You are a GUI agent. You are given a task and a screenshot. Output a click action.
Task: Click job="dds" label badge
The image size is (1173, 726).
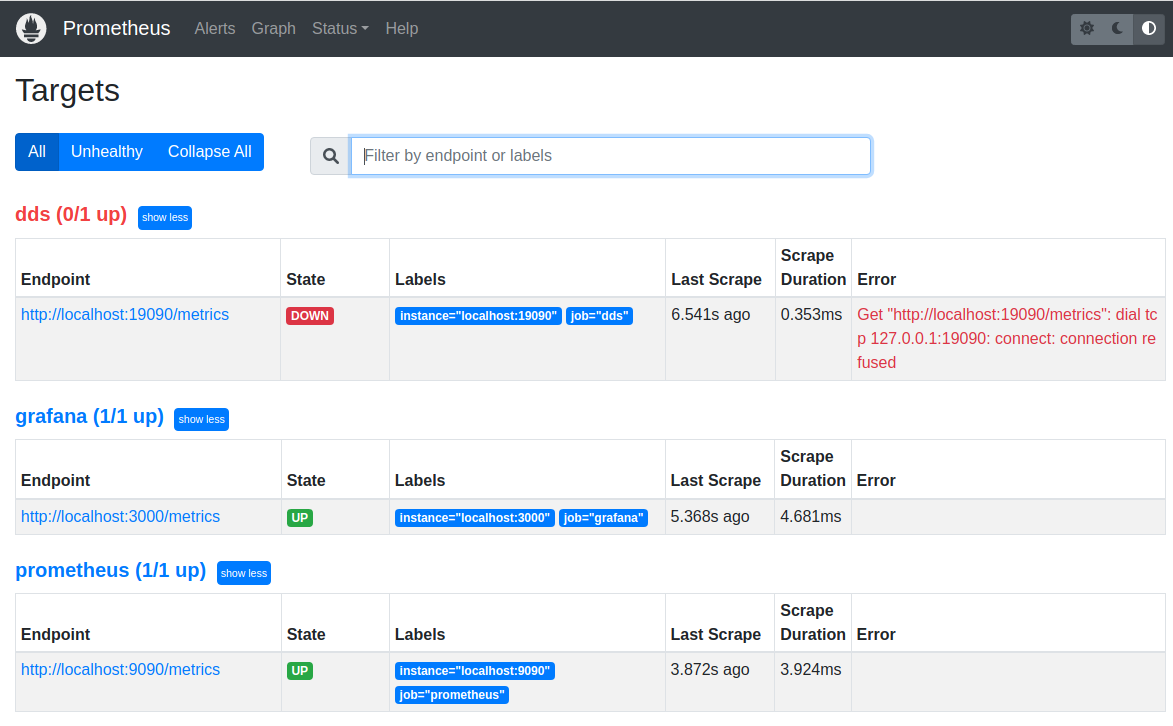pyautogui.click(x=599, y=316)
